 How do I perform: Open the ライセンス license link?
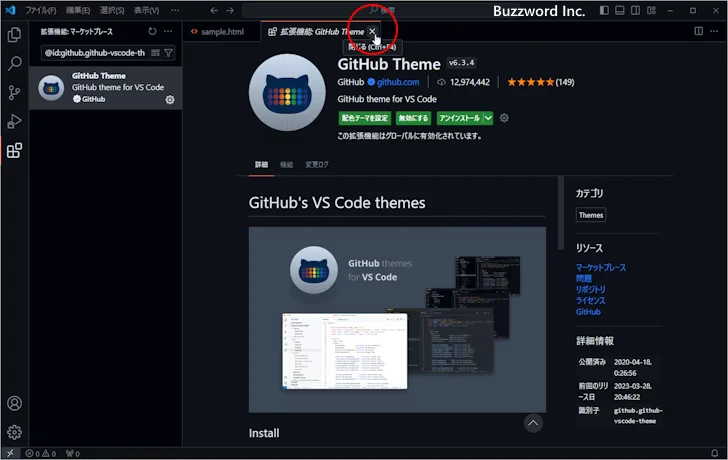591,300
